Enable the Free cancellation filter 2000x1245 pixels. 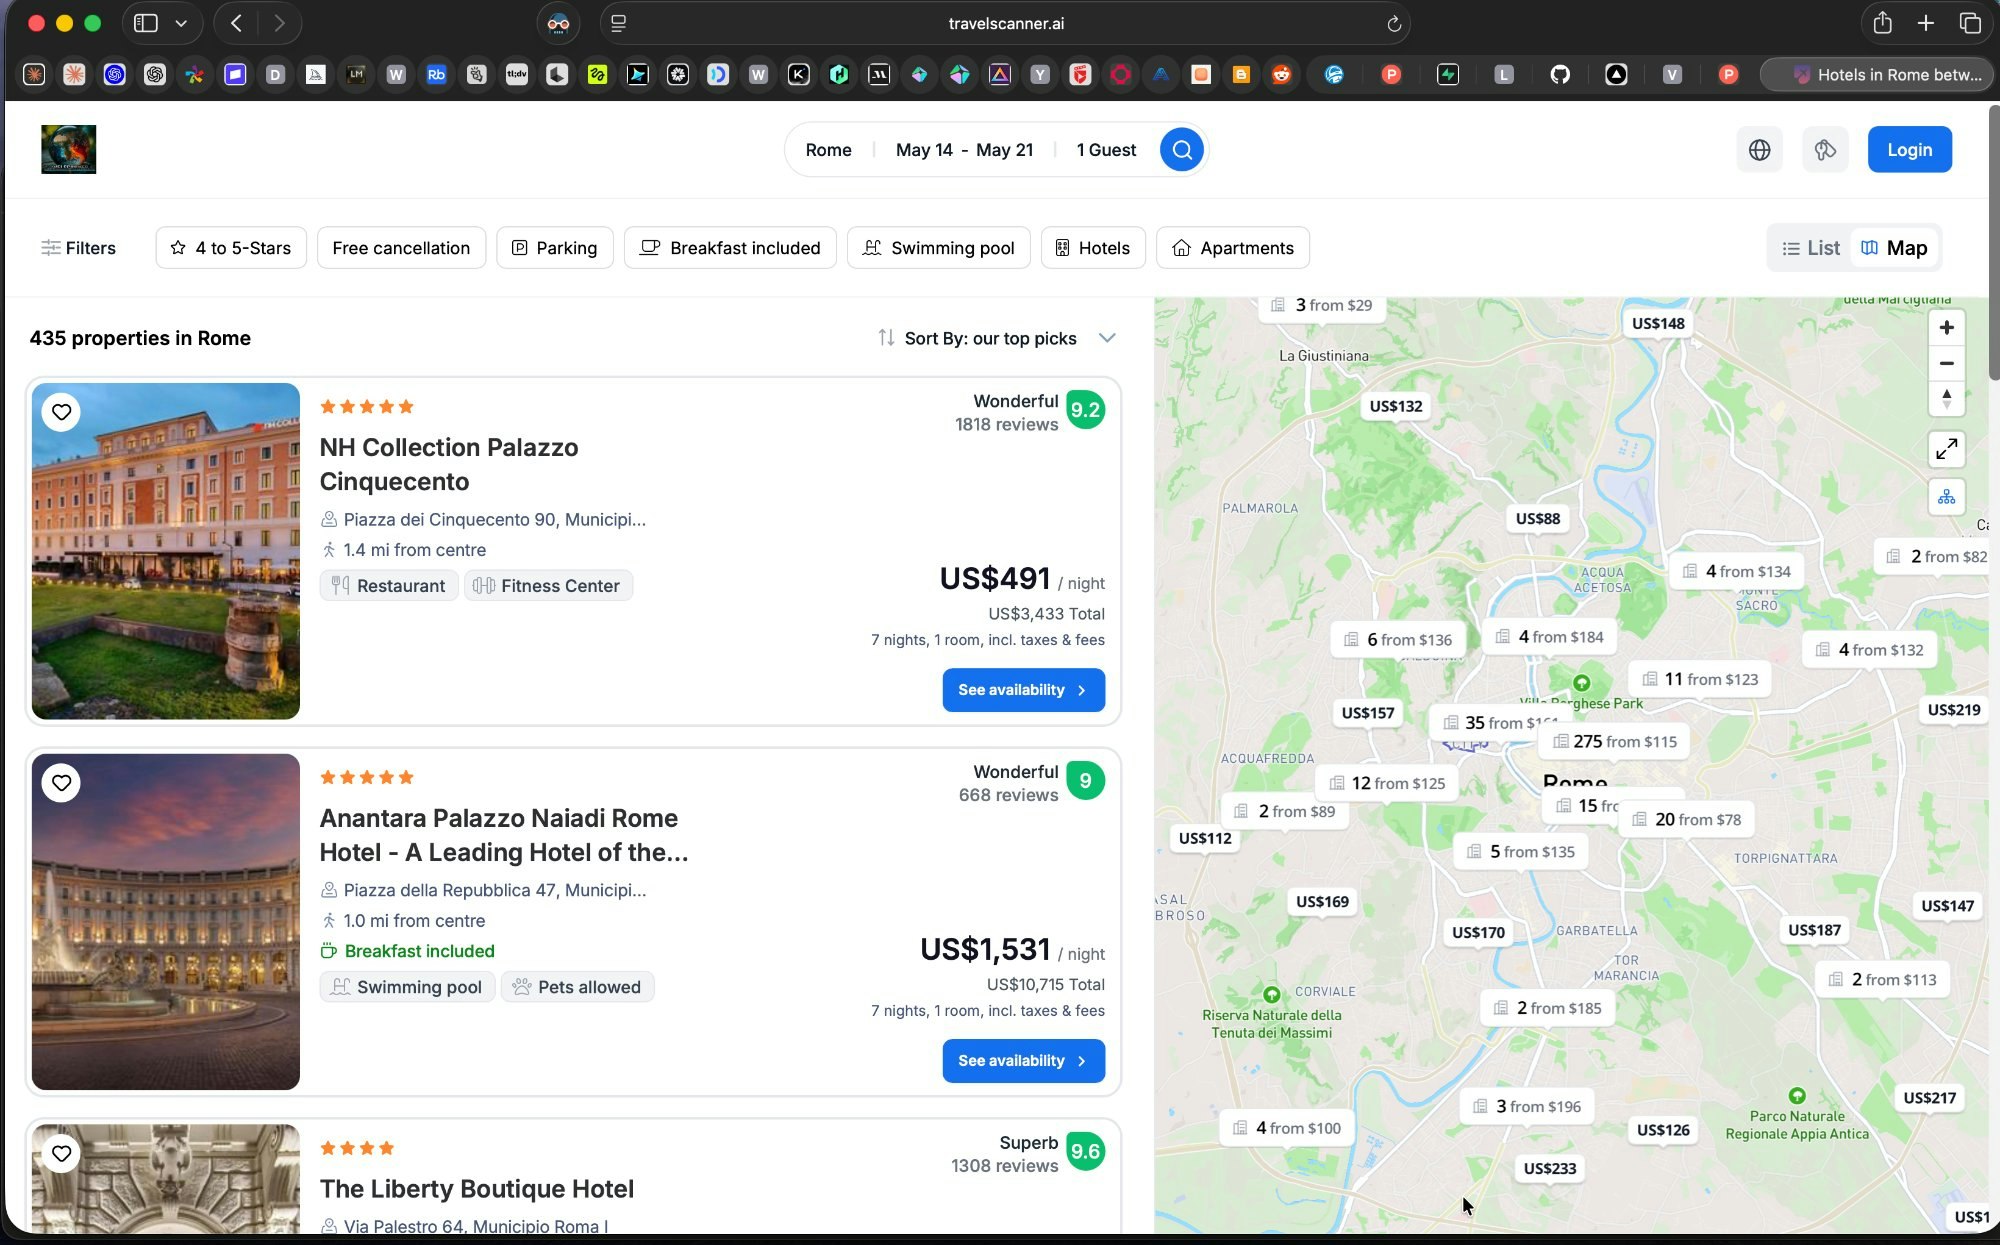(x=401, y=247)
